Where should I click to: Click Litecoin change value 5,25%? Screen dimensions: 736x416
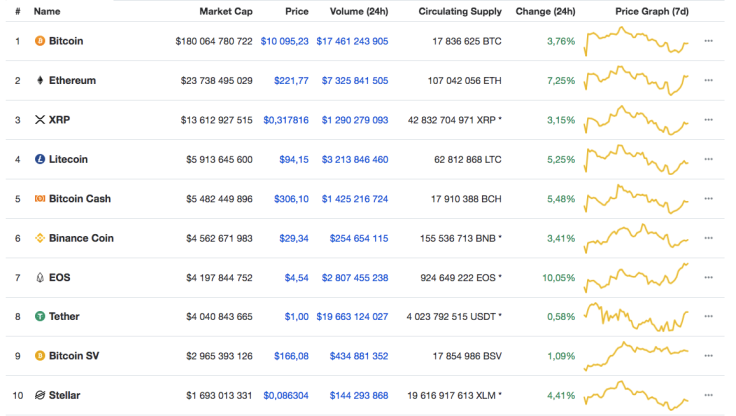coord(561,160)
